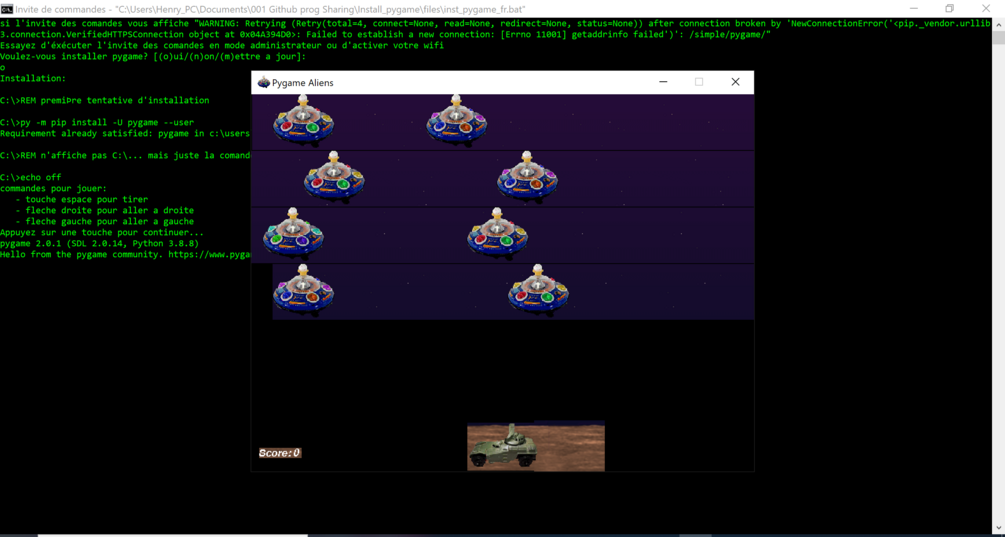Click the Pygame Aliens window icon

pos(263,83)
